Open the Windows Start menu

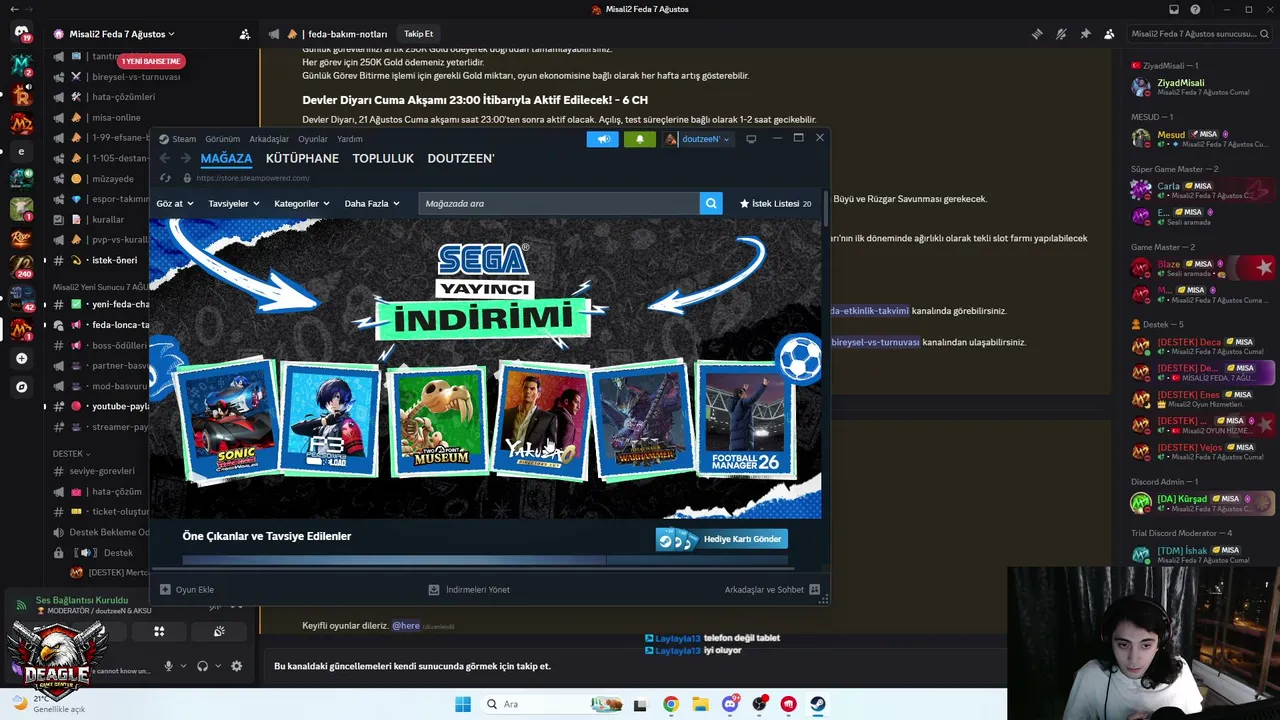[x=463, y=704]
